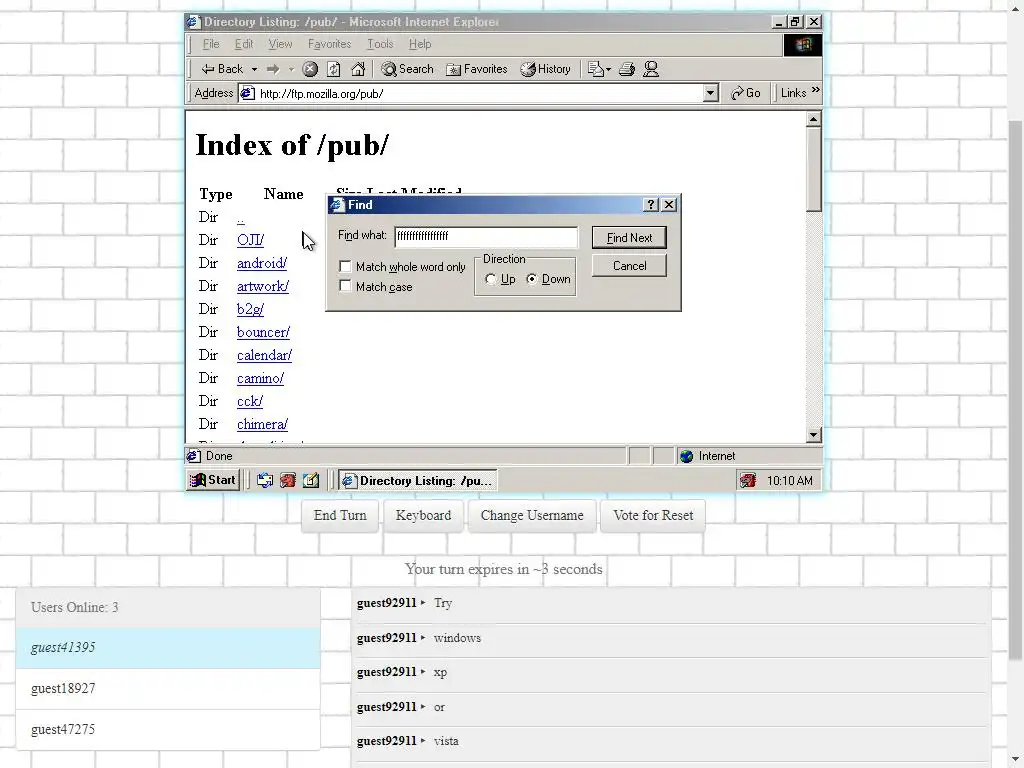
Task: Click the Find Next button
Action: pos(630,238)
